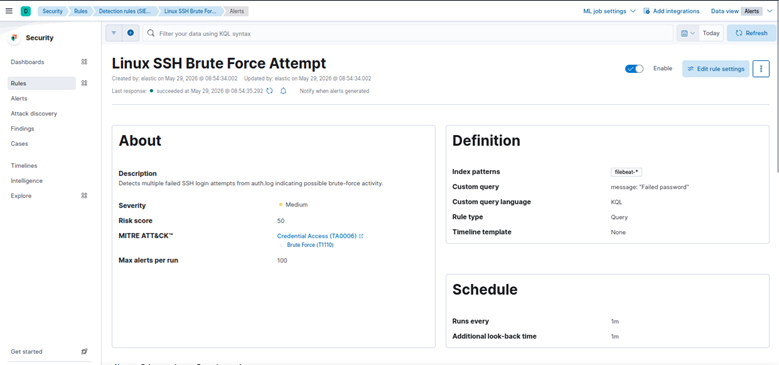779x365 pixels.
Task: Open the rule actions three-dot menu
Action: tap(761, 69)
